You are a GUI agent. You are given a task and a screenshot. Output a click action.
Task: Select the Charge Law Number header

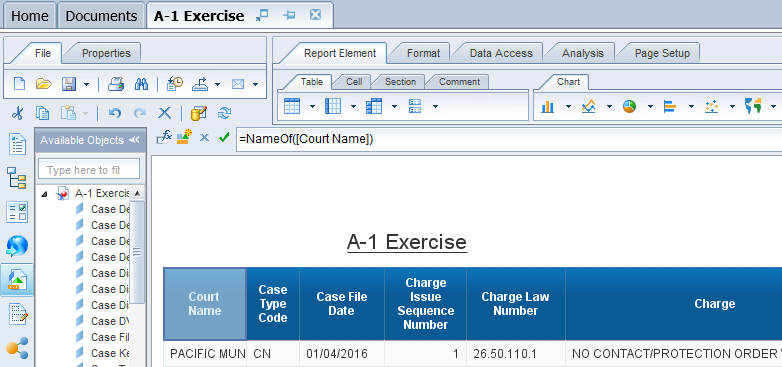(515, 304)
